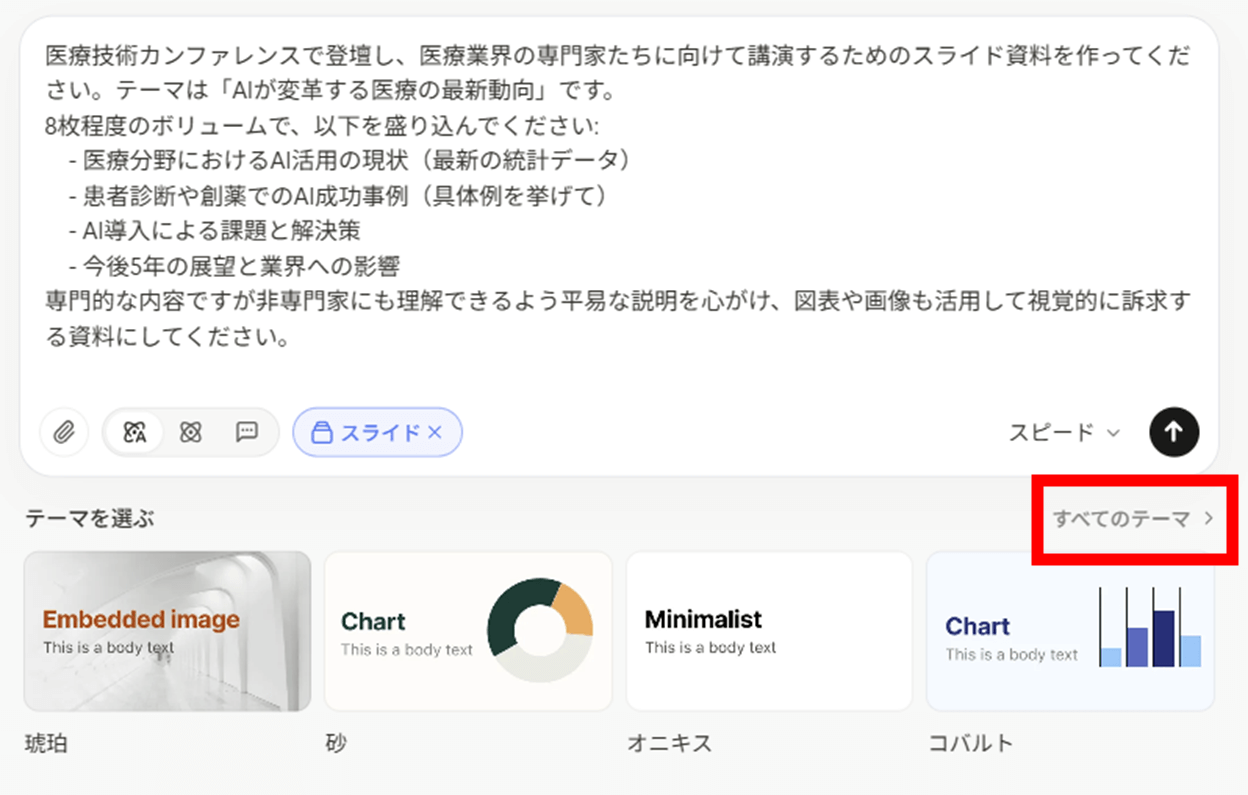Remove the スライド chip with its X
The width and height of the screenshot is (1248, 795).
(x=435, y=433)
